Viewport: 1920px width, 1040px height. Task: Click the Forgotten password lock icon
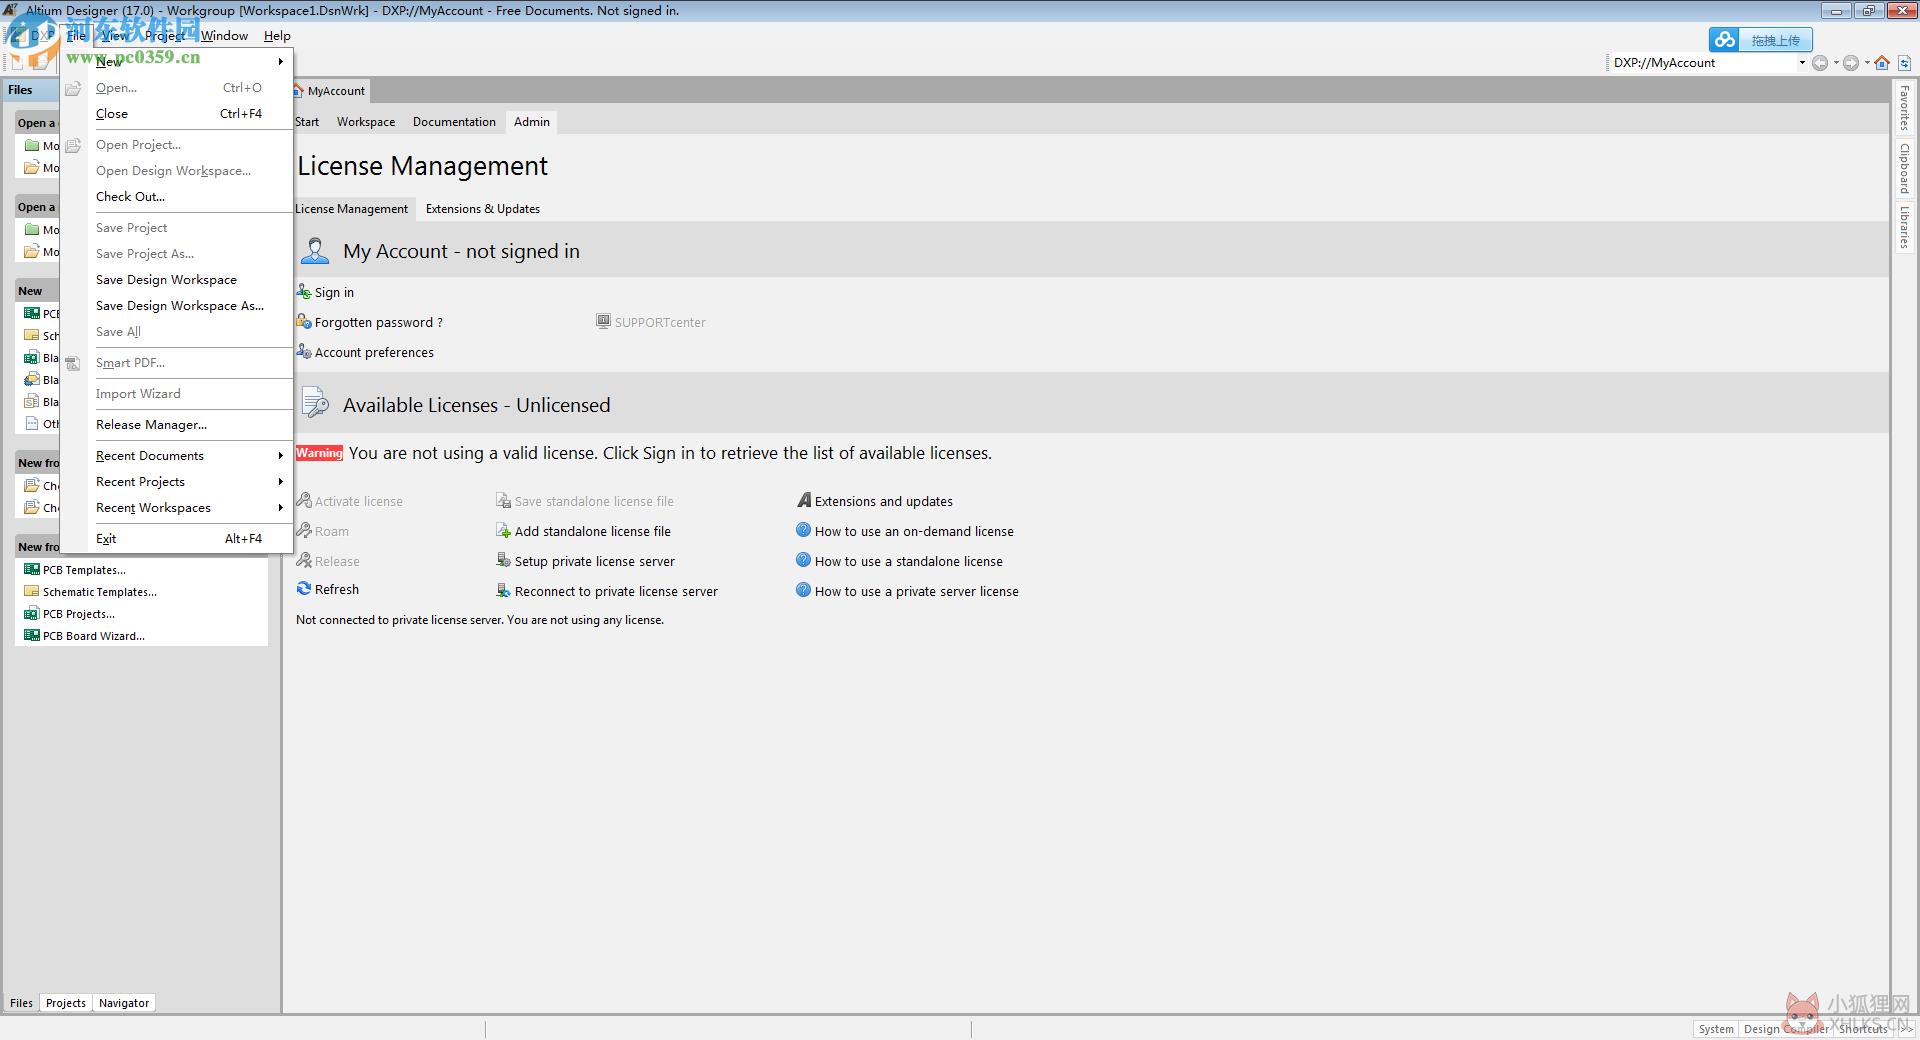[x=304, y=322]
